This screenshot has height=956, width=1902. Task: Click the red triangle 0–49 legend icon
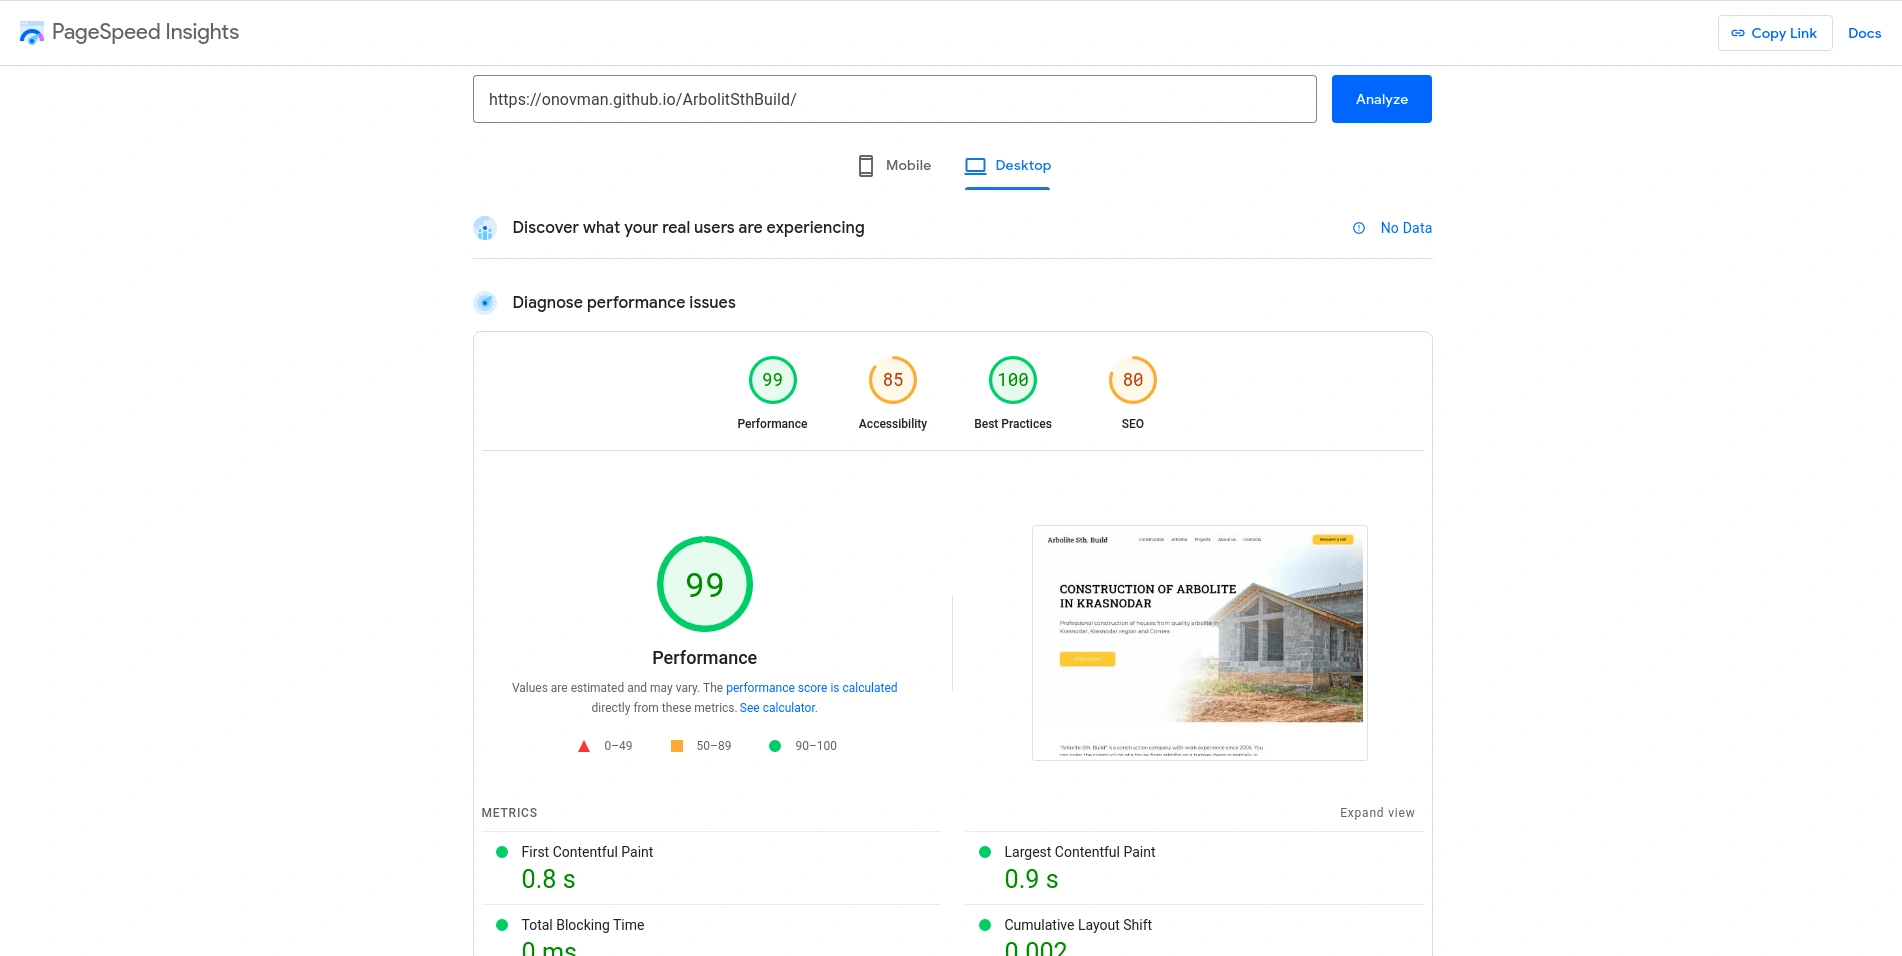pyautogui.click(x=584, y=746)
